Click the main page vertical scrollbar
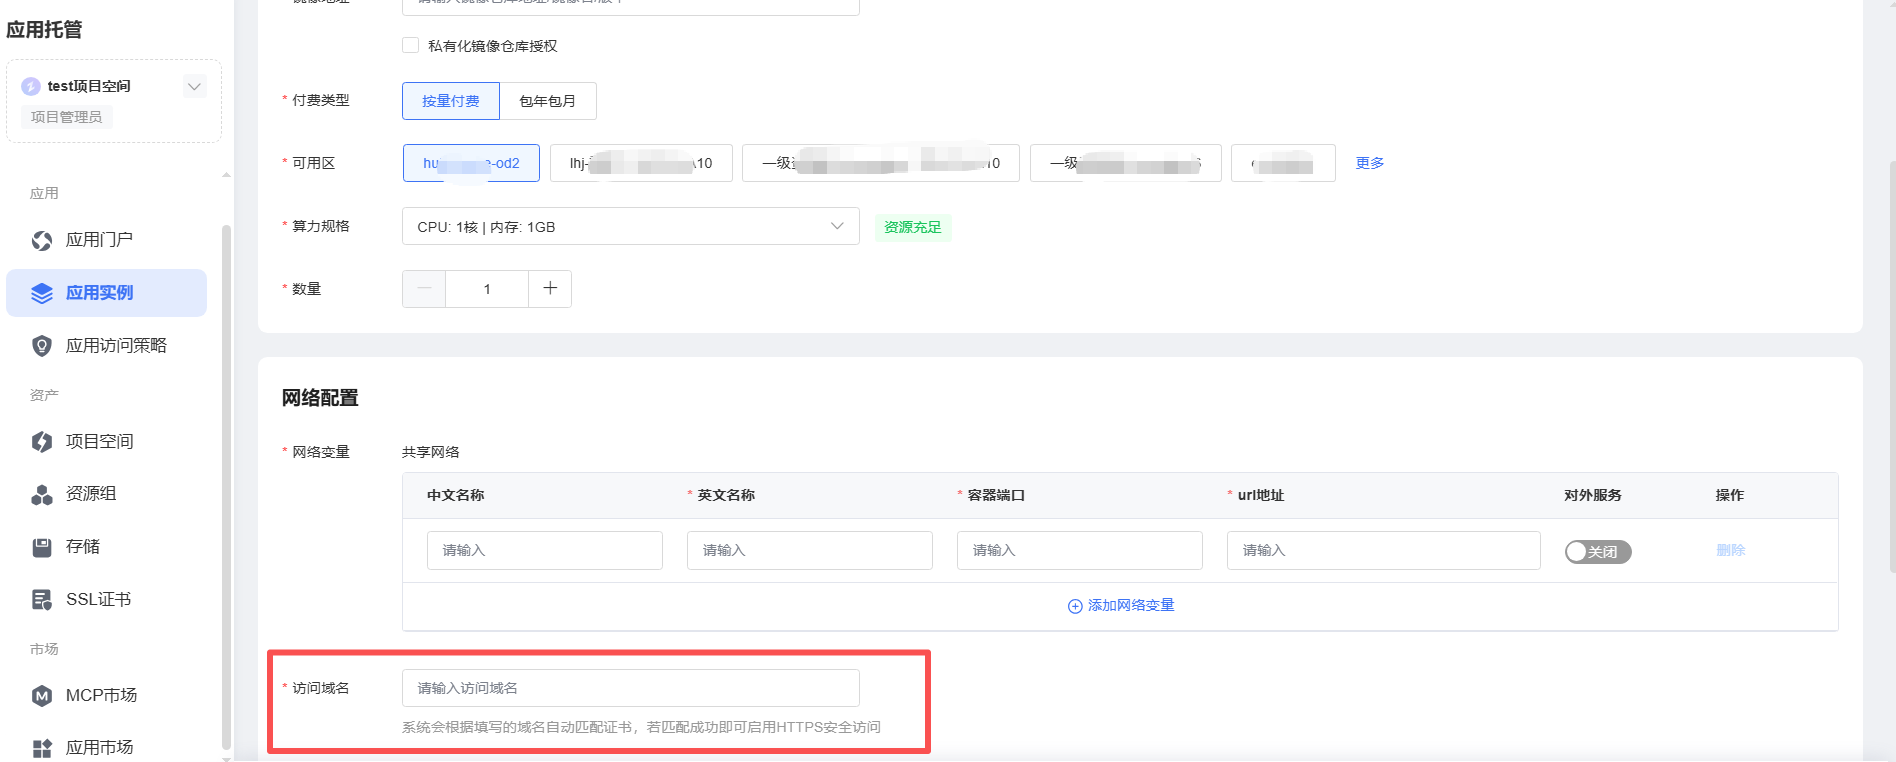The image size is (1896, 762). click(1892, 365)
